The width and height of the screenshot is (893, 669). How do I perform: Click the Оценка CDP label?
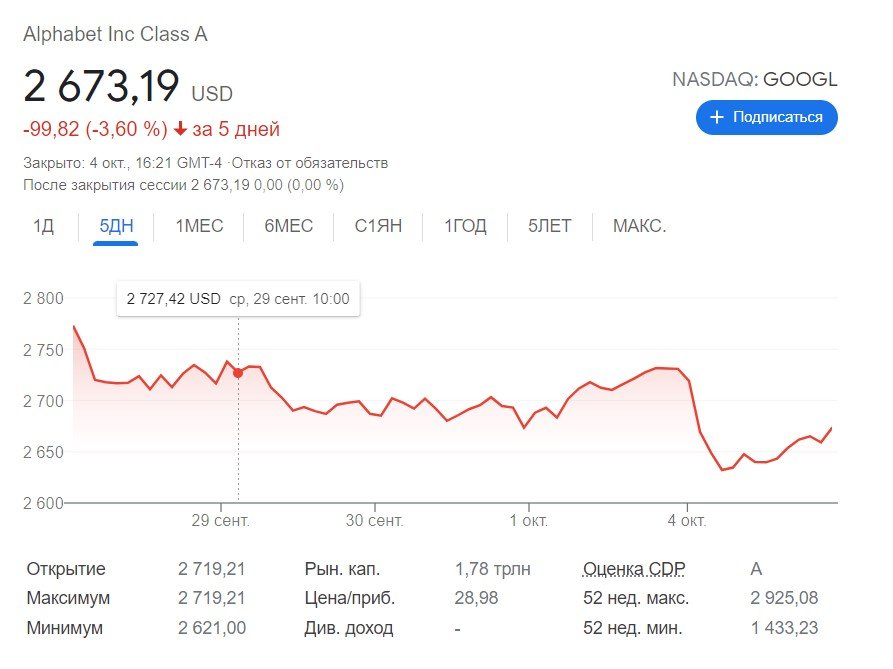coord(634,569)
